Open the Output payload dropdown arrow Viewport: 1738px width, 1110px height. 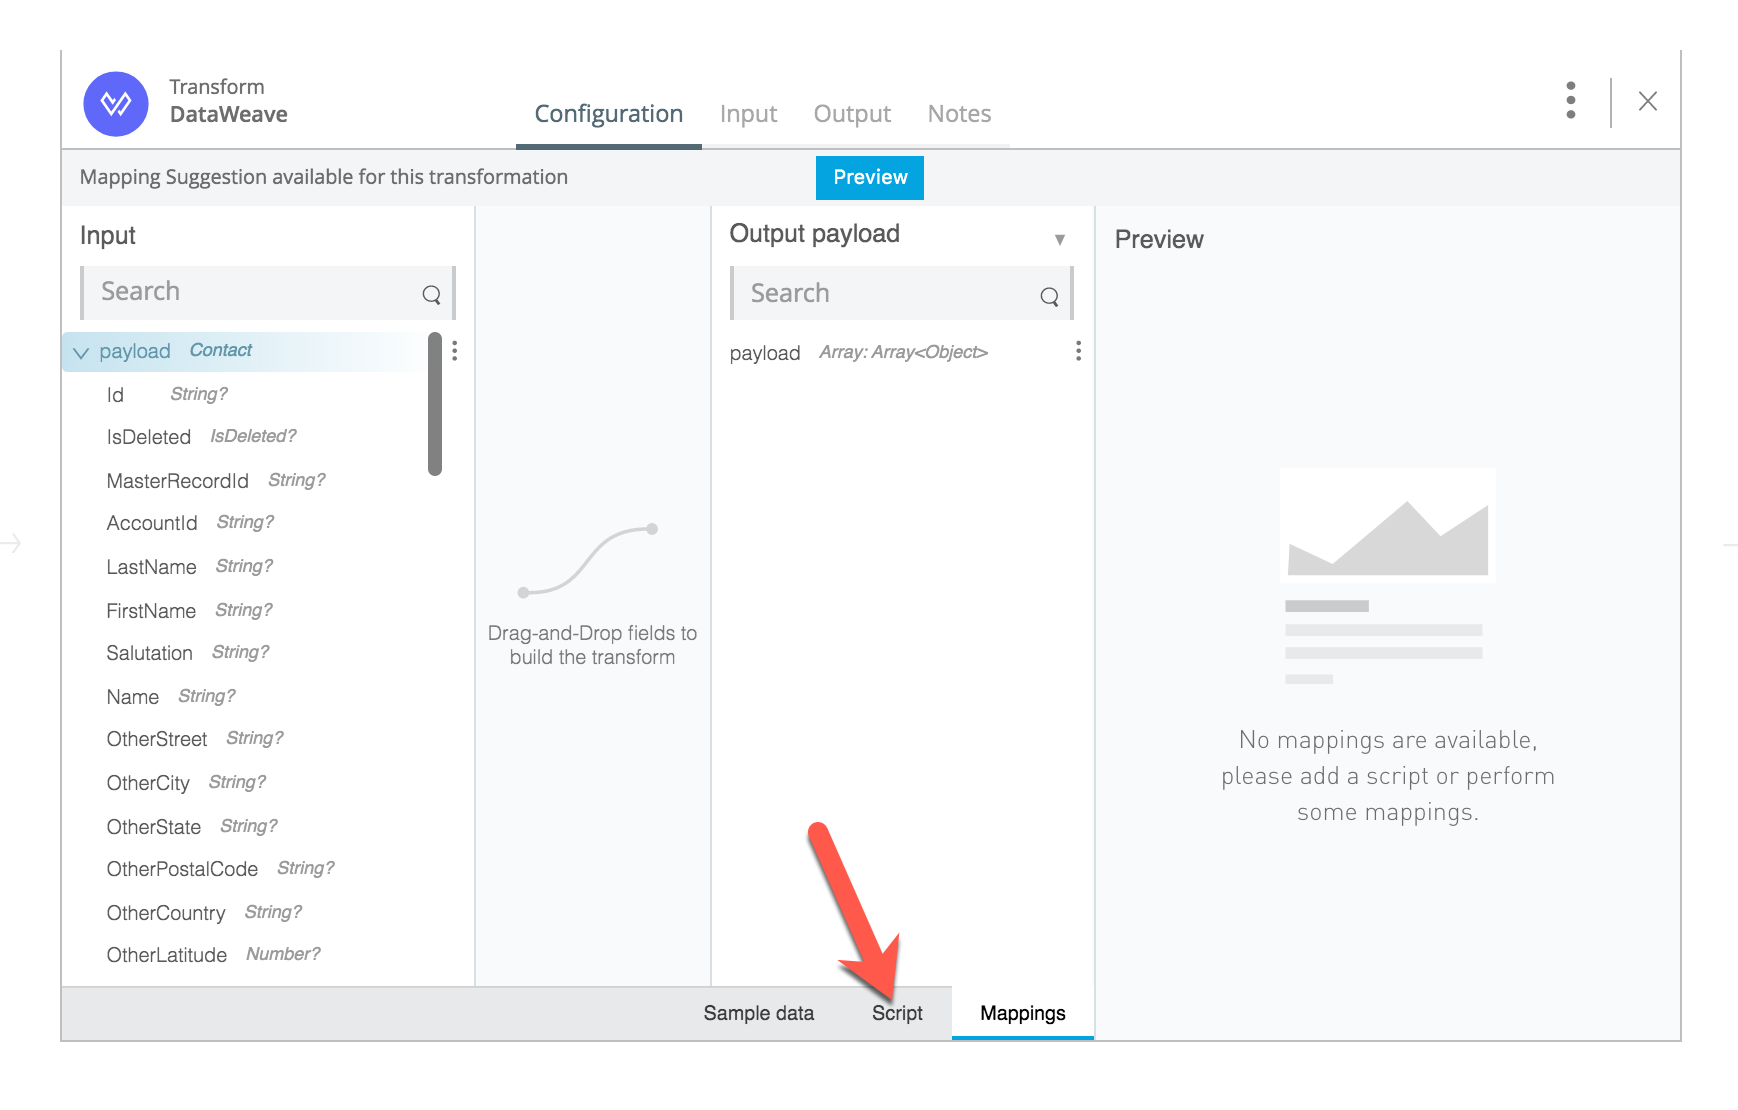coord(1060,239)
